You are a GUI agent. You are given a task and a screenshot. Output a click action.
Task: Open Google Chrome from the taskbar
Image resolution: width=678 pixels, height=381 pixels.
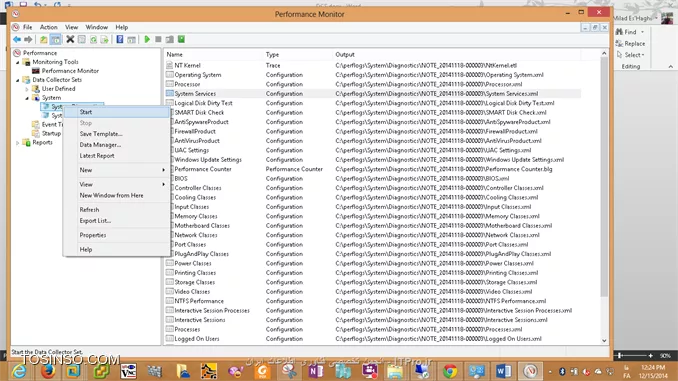450,371
